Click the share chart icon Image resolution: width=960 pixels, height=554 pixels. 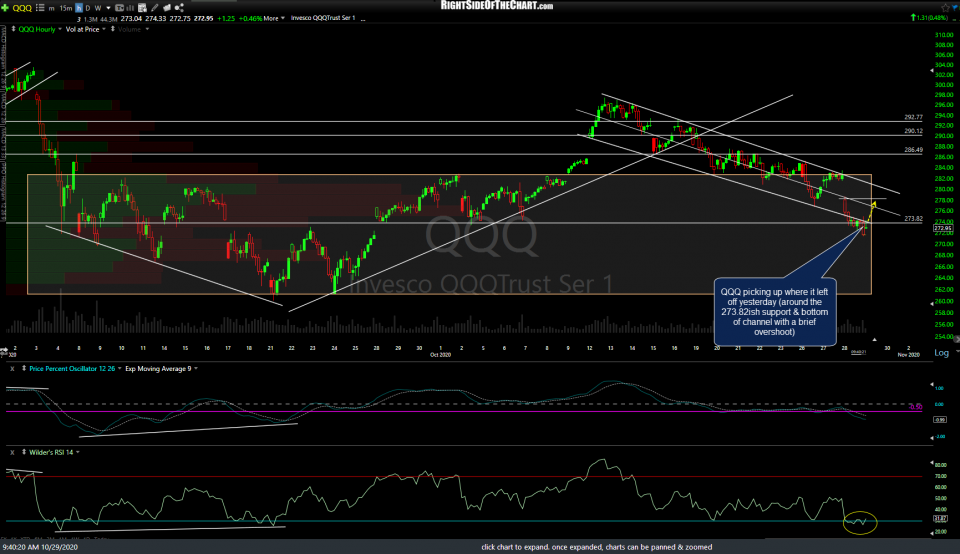(179, 7)
